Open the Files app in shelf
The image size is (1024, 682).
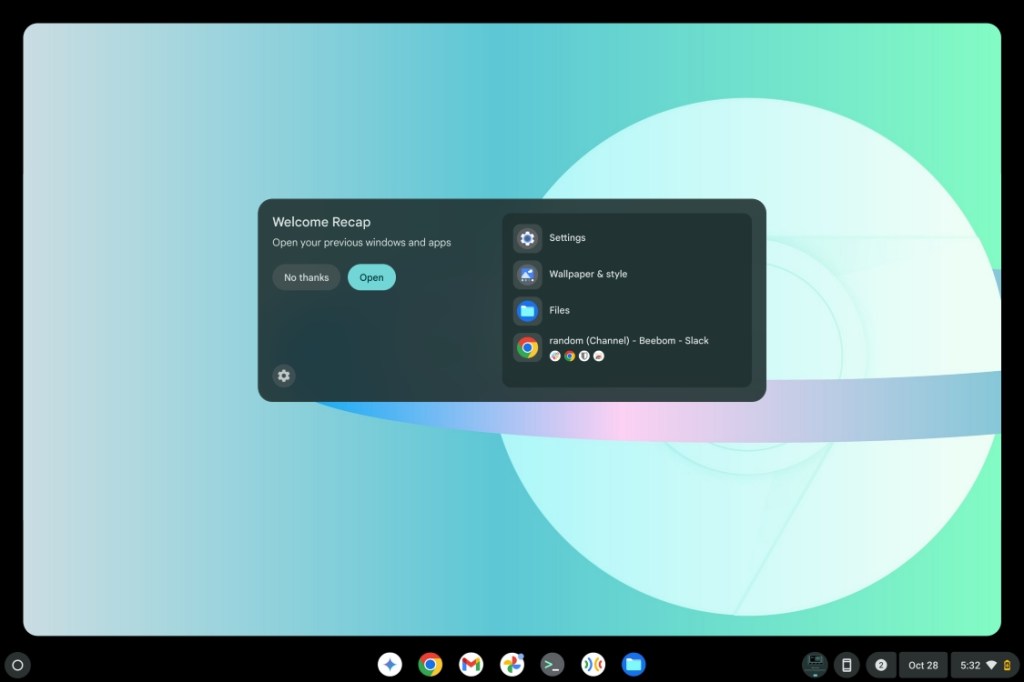[633, 664]
